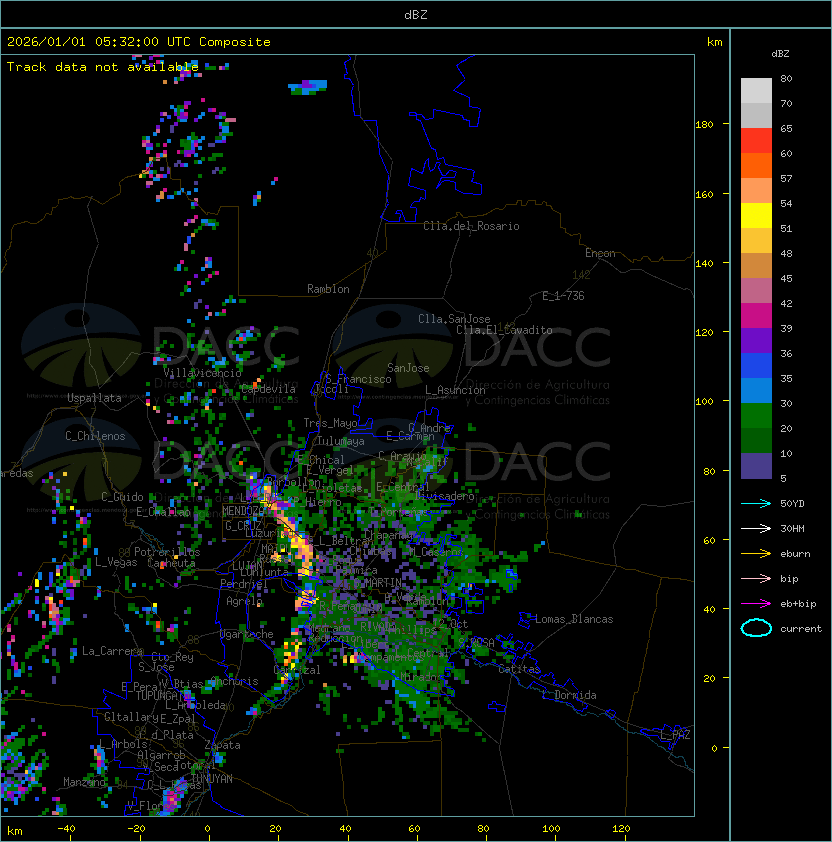Click the '50YD' legend label

[x=792, y=503]
